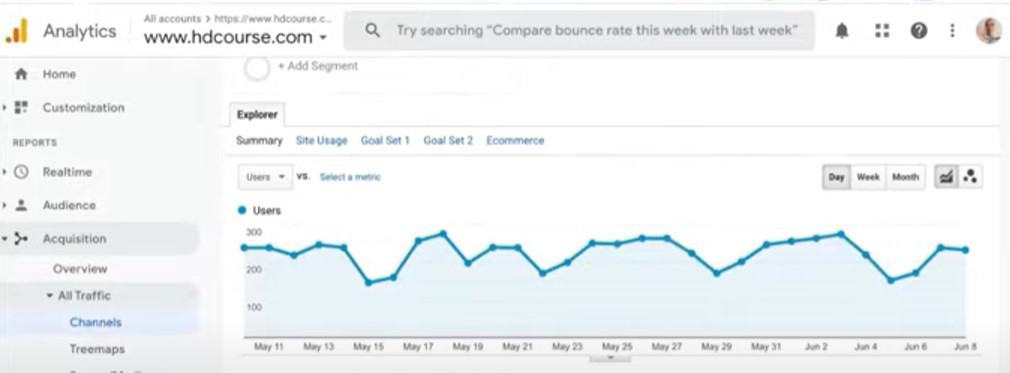The height and width of the screenshot is (373, 1010).
Task: Collapse the All Traffic tree section
Action: [x=50, y=296]
